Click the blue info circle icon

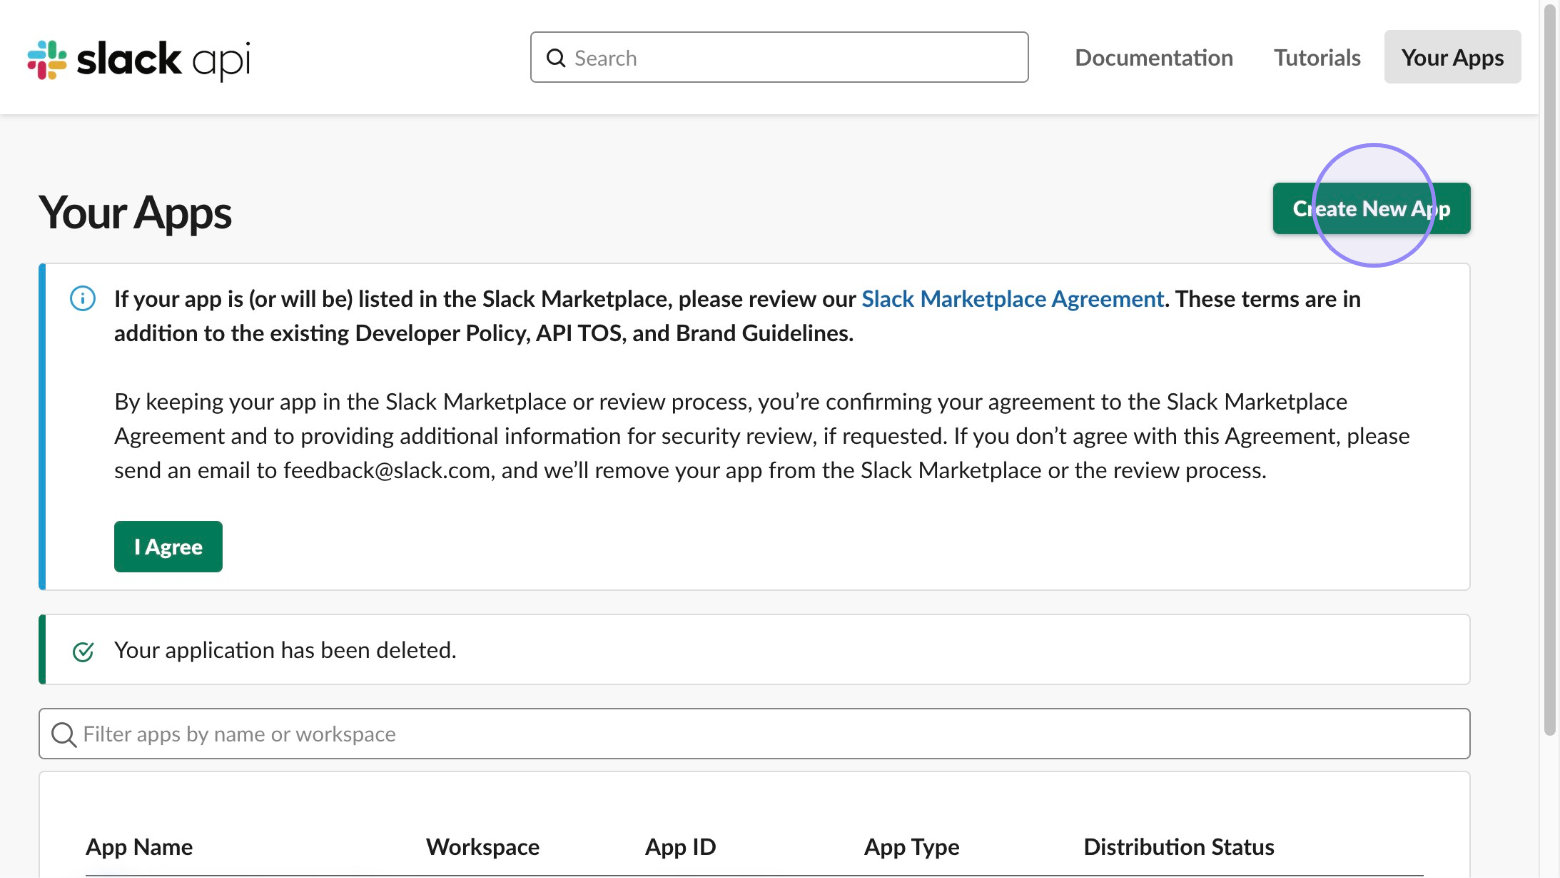(83, 299)
